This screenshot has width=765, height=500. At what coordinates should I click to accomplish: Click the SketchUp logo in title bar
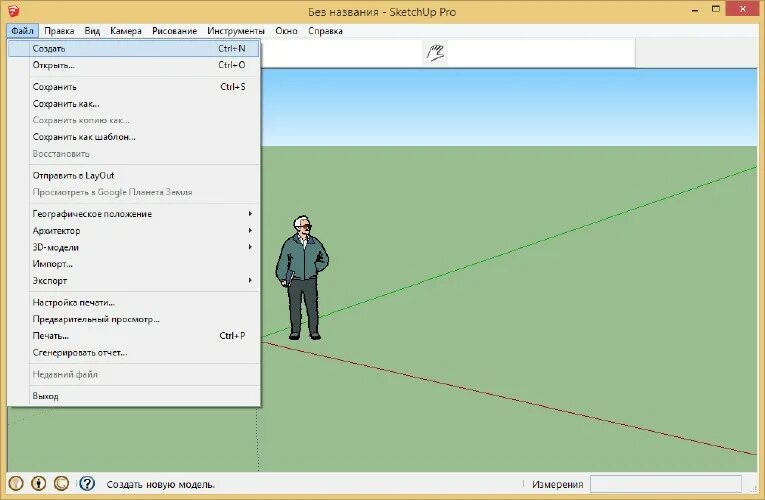tap(14, 11)
